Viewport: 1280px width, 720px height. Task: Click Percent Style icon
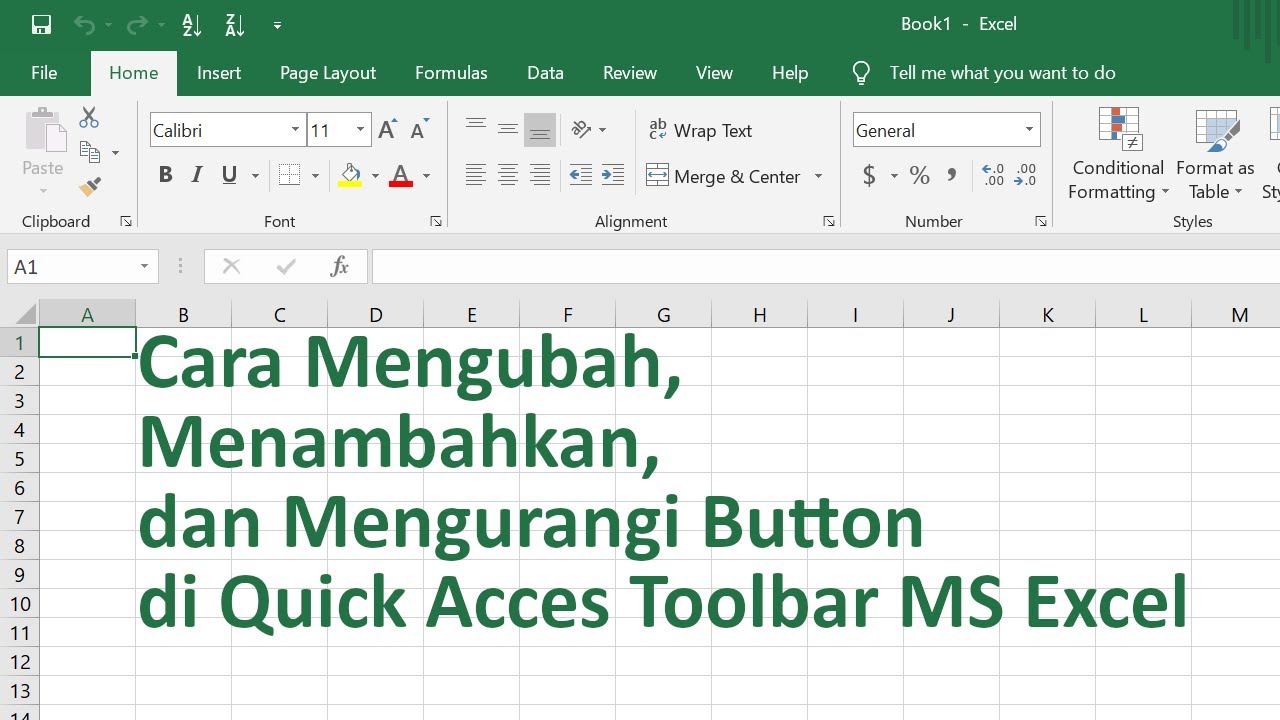[x=920, y=176]
